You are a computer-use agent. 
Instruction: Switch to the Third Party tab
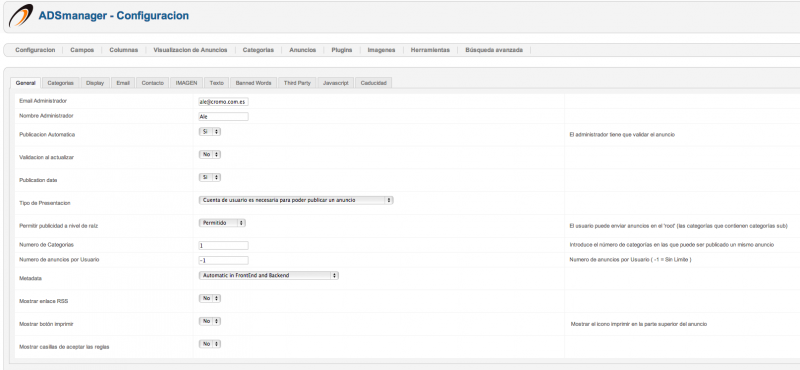(x=297, y=83)
